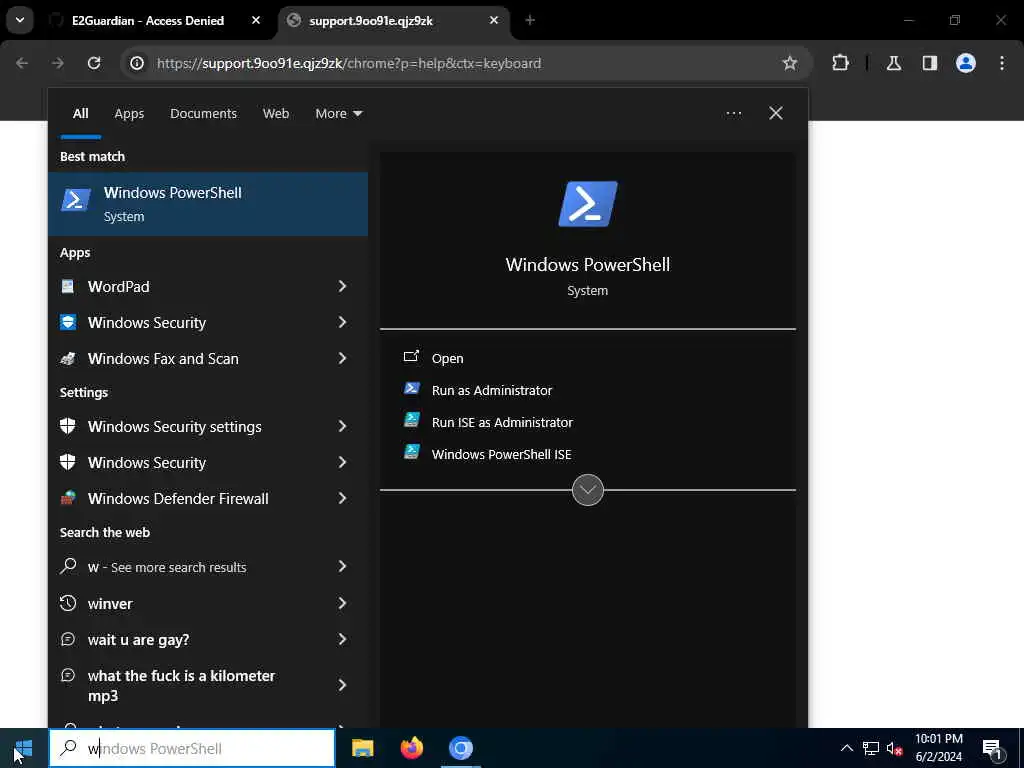Expand the winver suggestion arrow
The width and height of the screenshot is (1024, 768).
click(342, 603)
